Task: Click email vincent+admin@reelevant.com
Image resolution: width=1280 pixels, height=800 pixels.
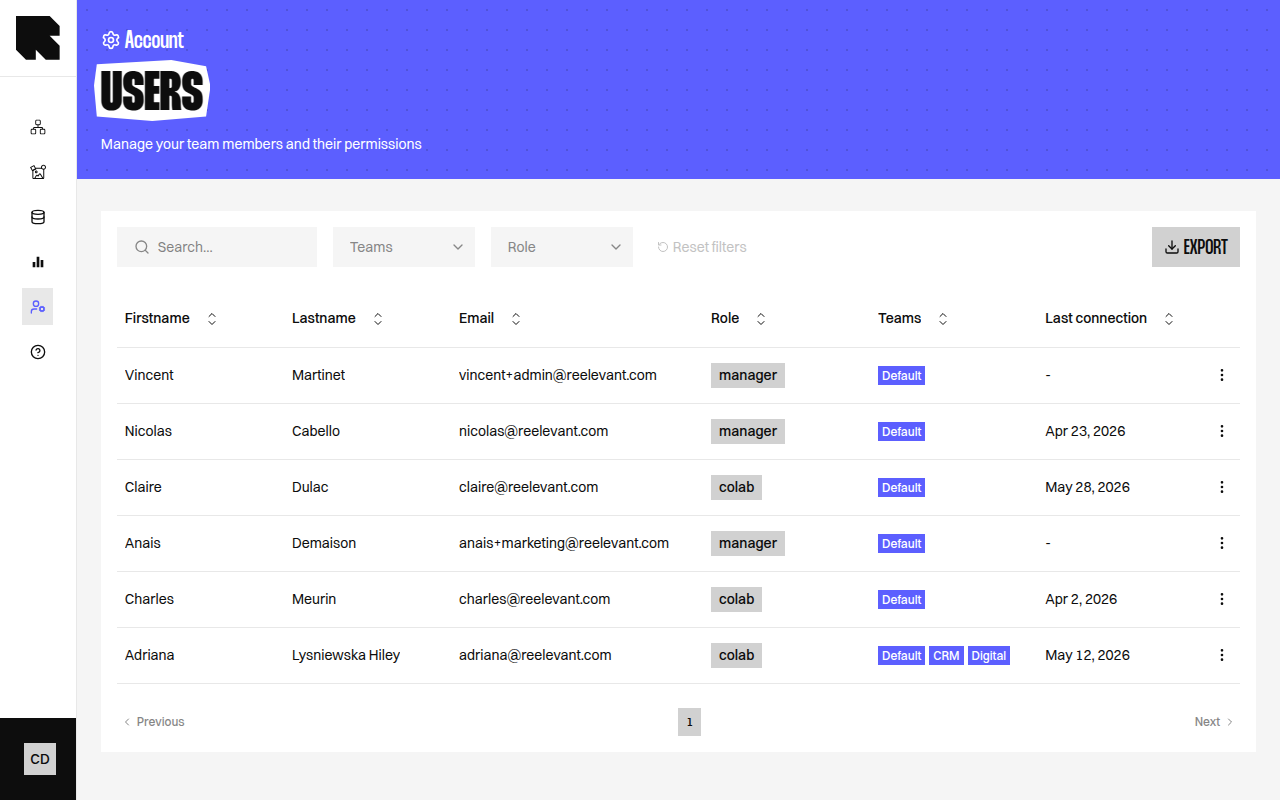Action: tap(558, 375)
